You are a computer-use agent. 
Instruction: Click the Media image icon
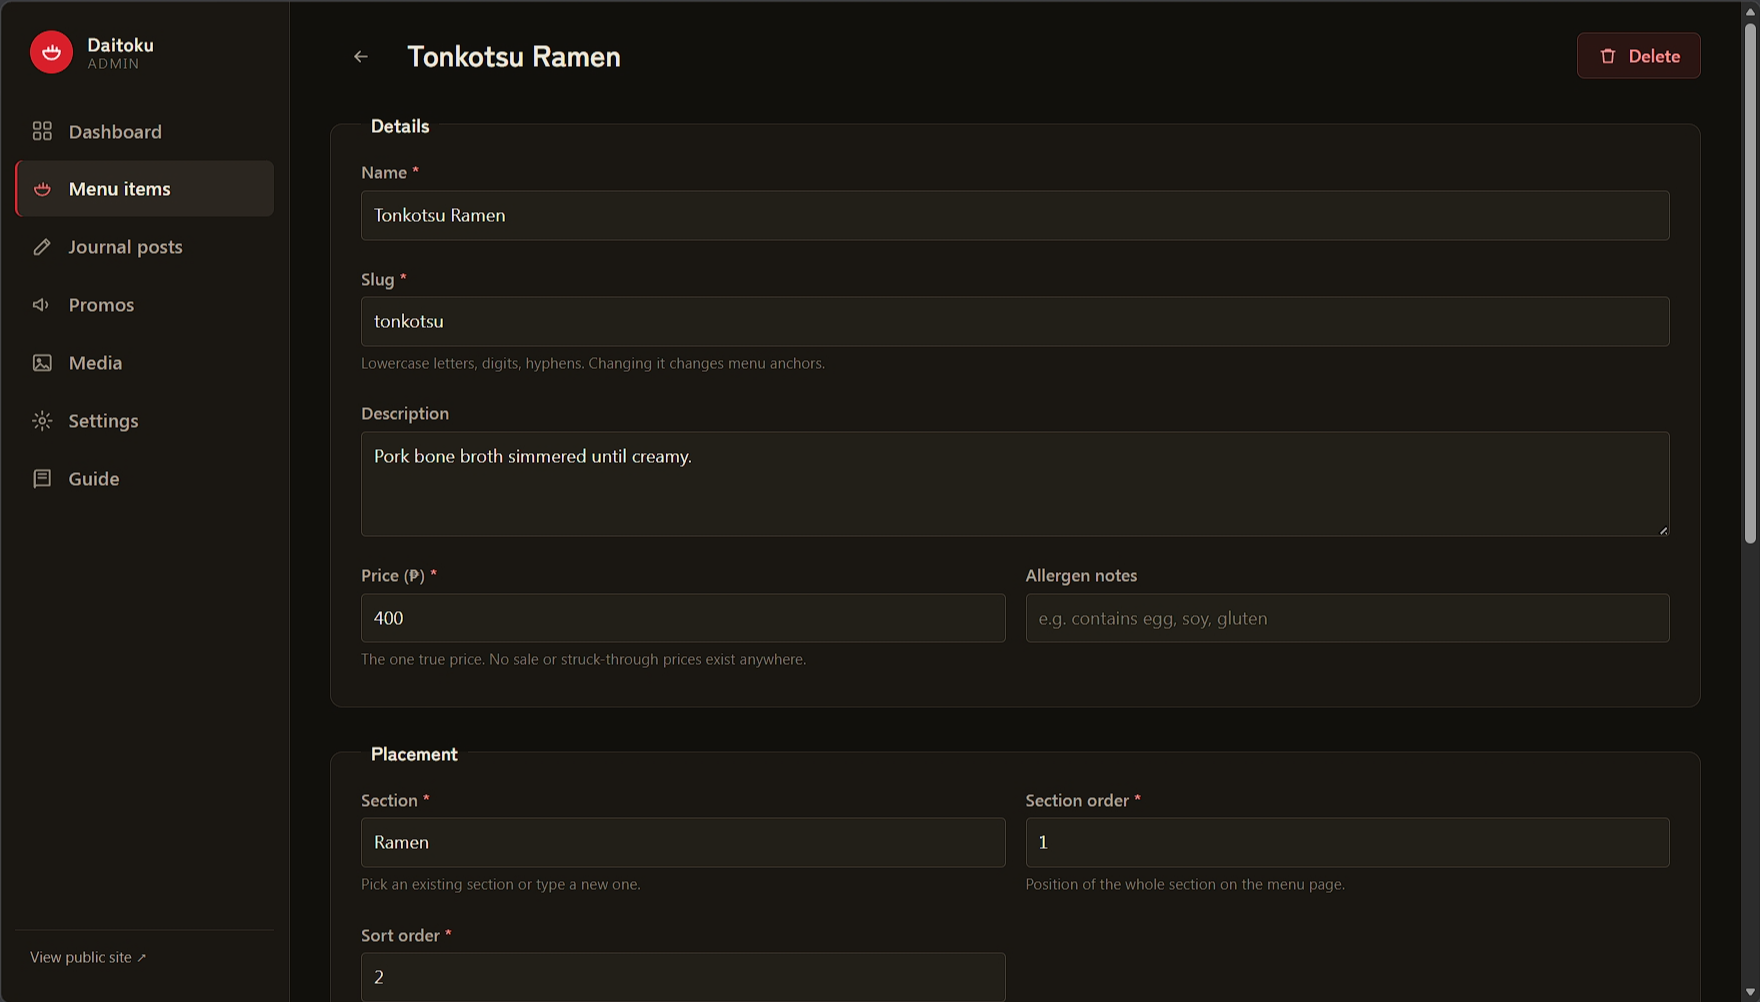pyautogui.click(x=42, y=363)
